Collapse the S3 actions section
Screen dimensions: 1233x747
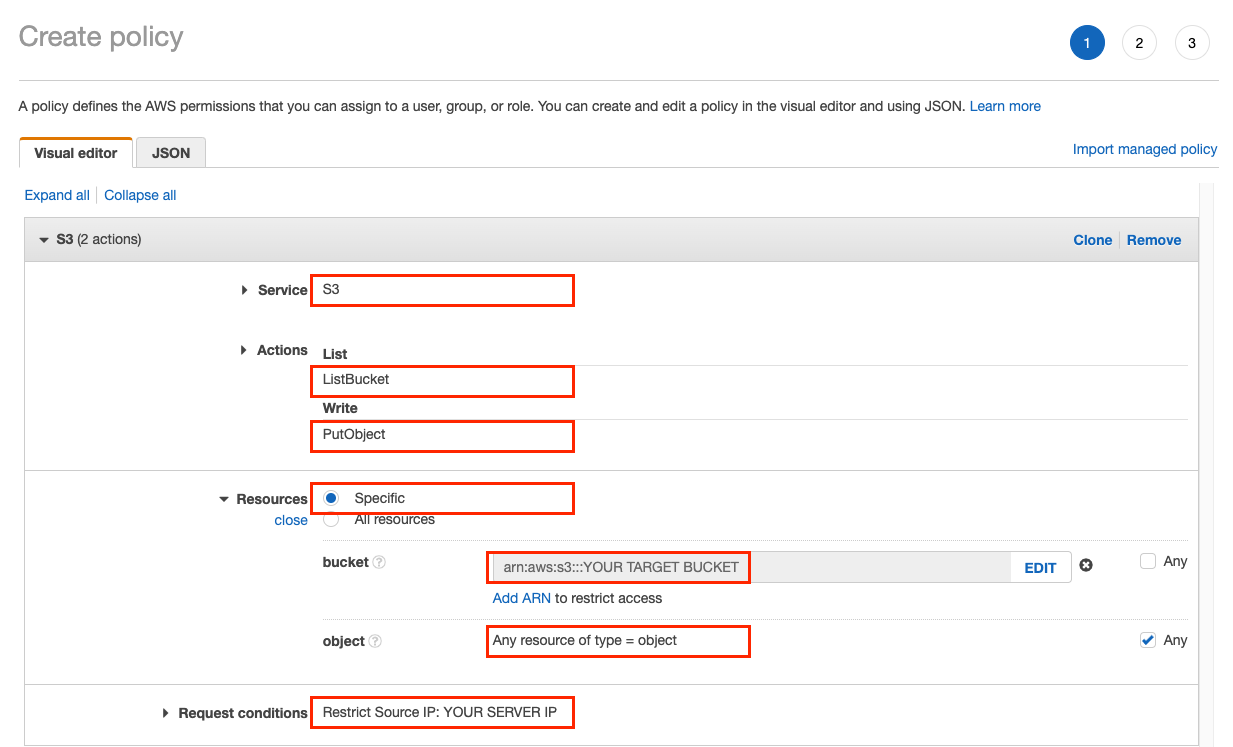tap(43, 240)
